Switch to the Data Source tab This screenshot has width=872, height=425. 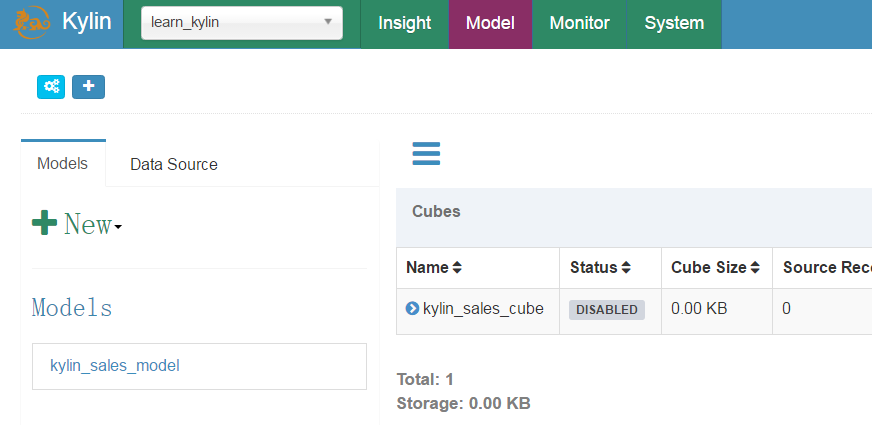click(x=174, y=165)
